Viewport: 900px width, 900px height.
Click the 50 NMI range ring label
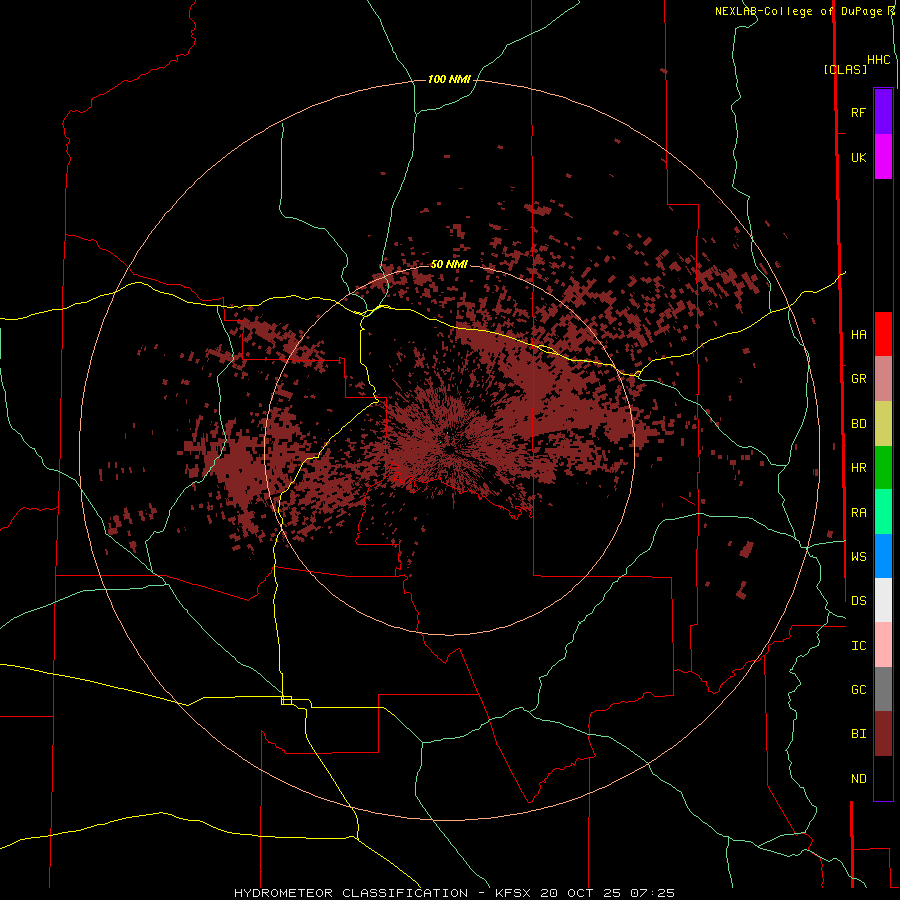(x=449, y=264)
